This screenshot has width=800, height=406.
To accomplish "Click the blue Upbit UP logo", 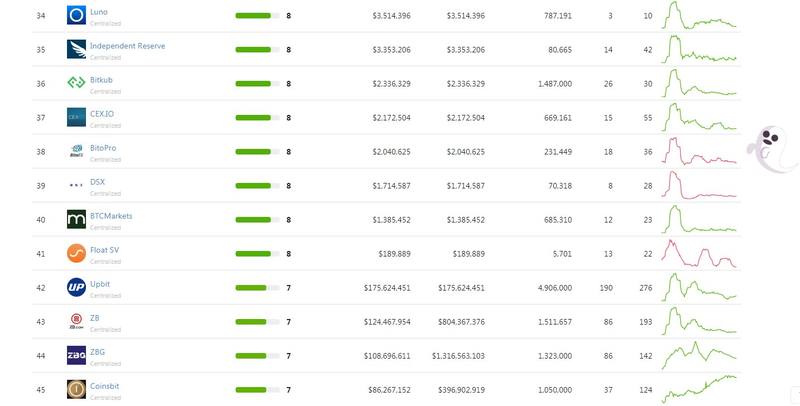I will pos(77,288).
